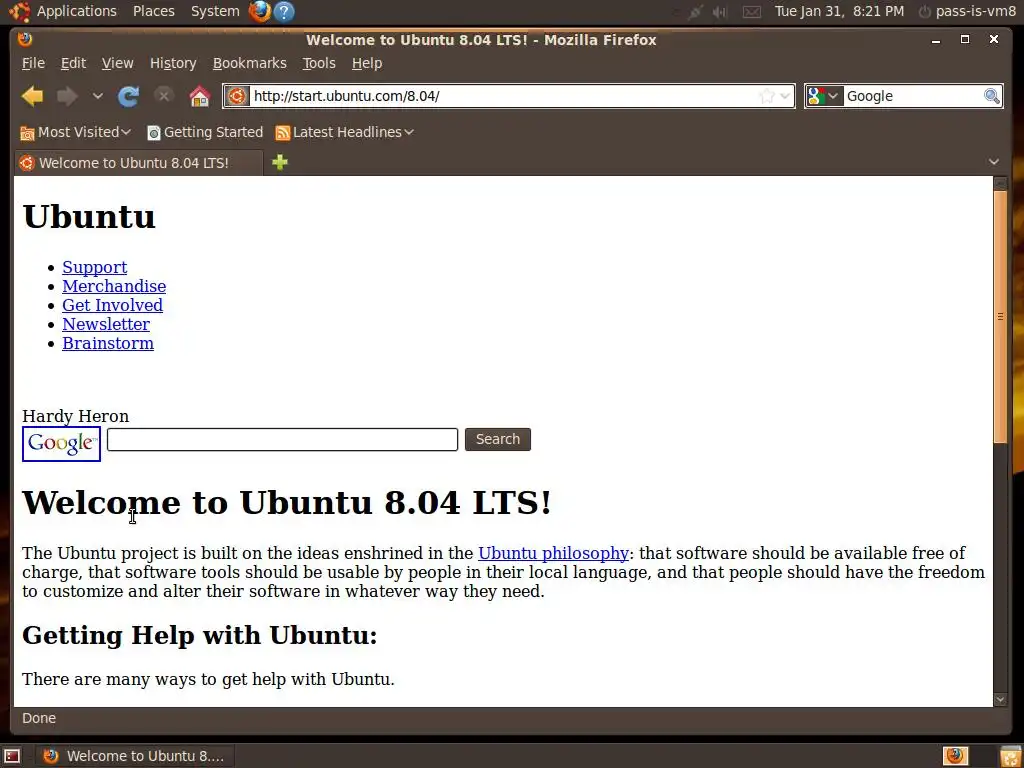Follow the Get Involved link
The image size is (1024, 768).
(112, 305)
